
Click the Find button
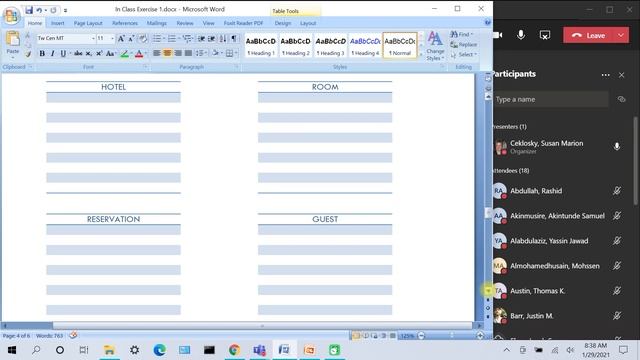point(462,34)
